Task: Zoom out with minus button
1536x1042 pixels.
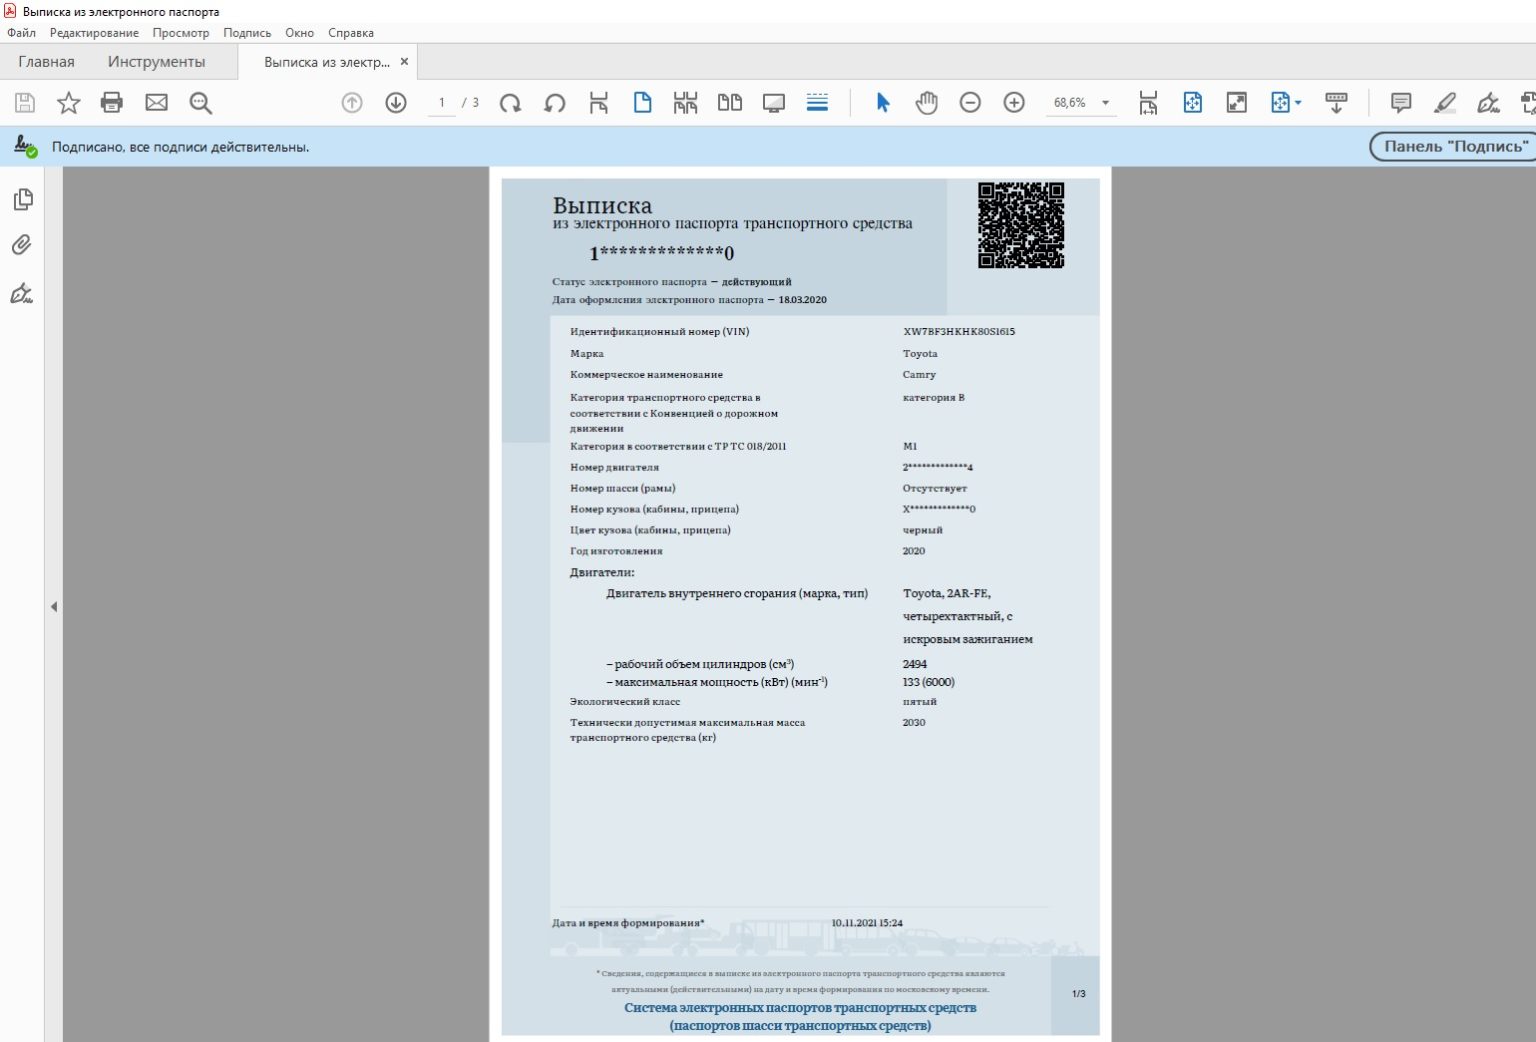Action: [x=970, y=102]
